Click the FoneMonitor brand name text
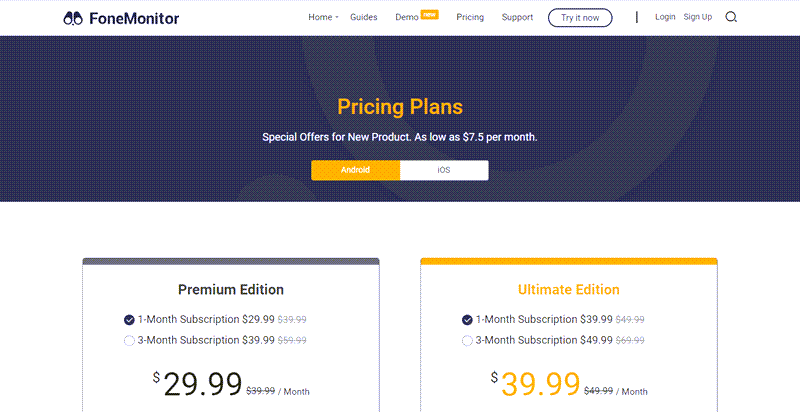 pyautogui.click(x=134, y=17)
